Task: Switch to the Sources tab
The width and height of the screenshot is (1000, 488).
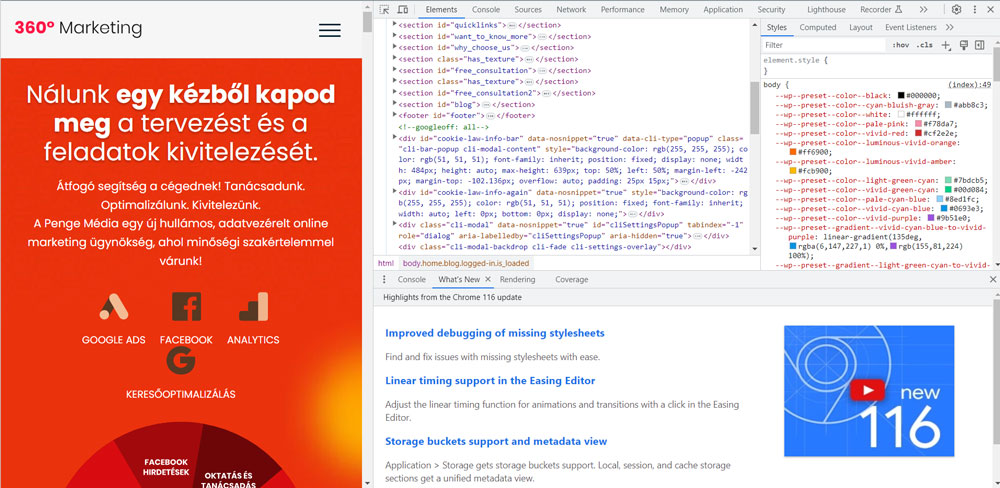Action: (528, 10)
